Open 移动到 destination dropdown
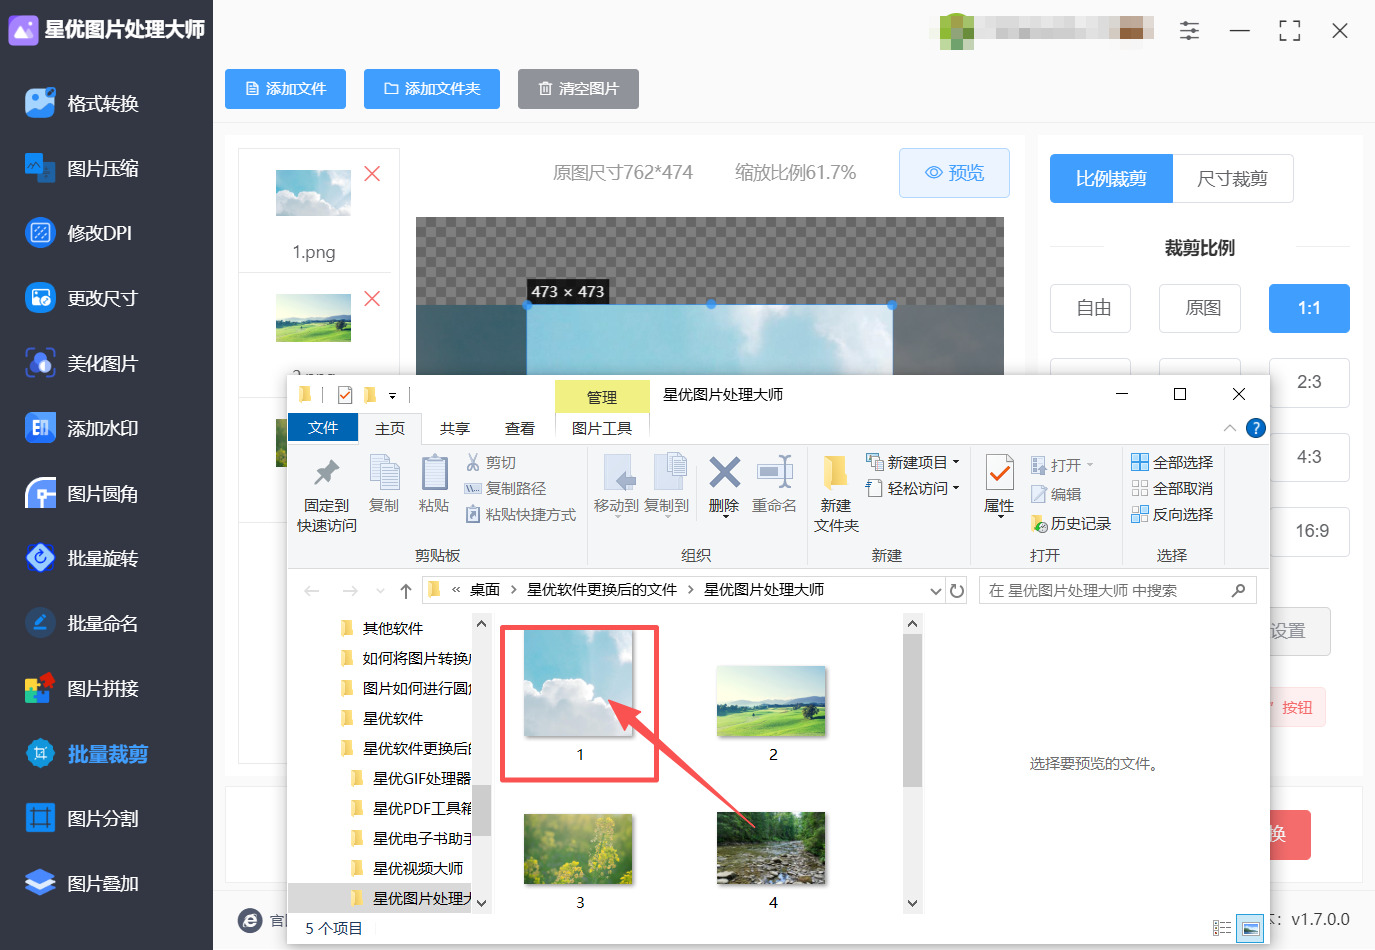The image size is (1375, 950). point(616,516)
